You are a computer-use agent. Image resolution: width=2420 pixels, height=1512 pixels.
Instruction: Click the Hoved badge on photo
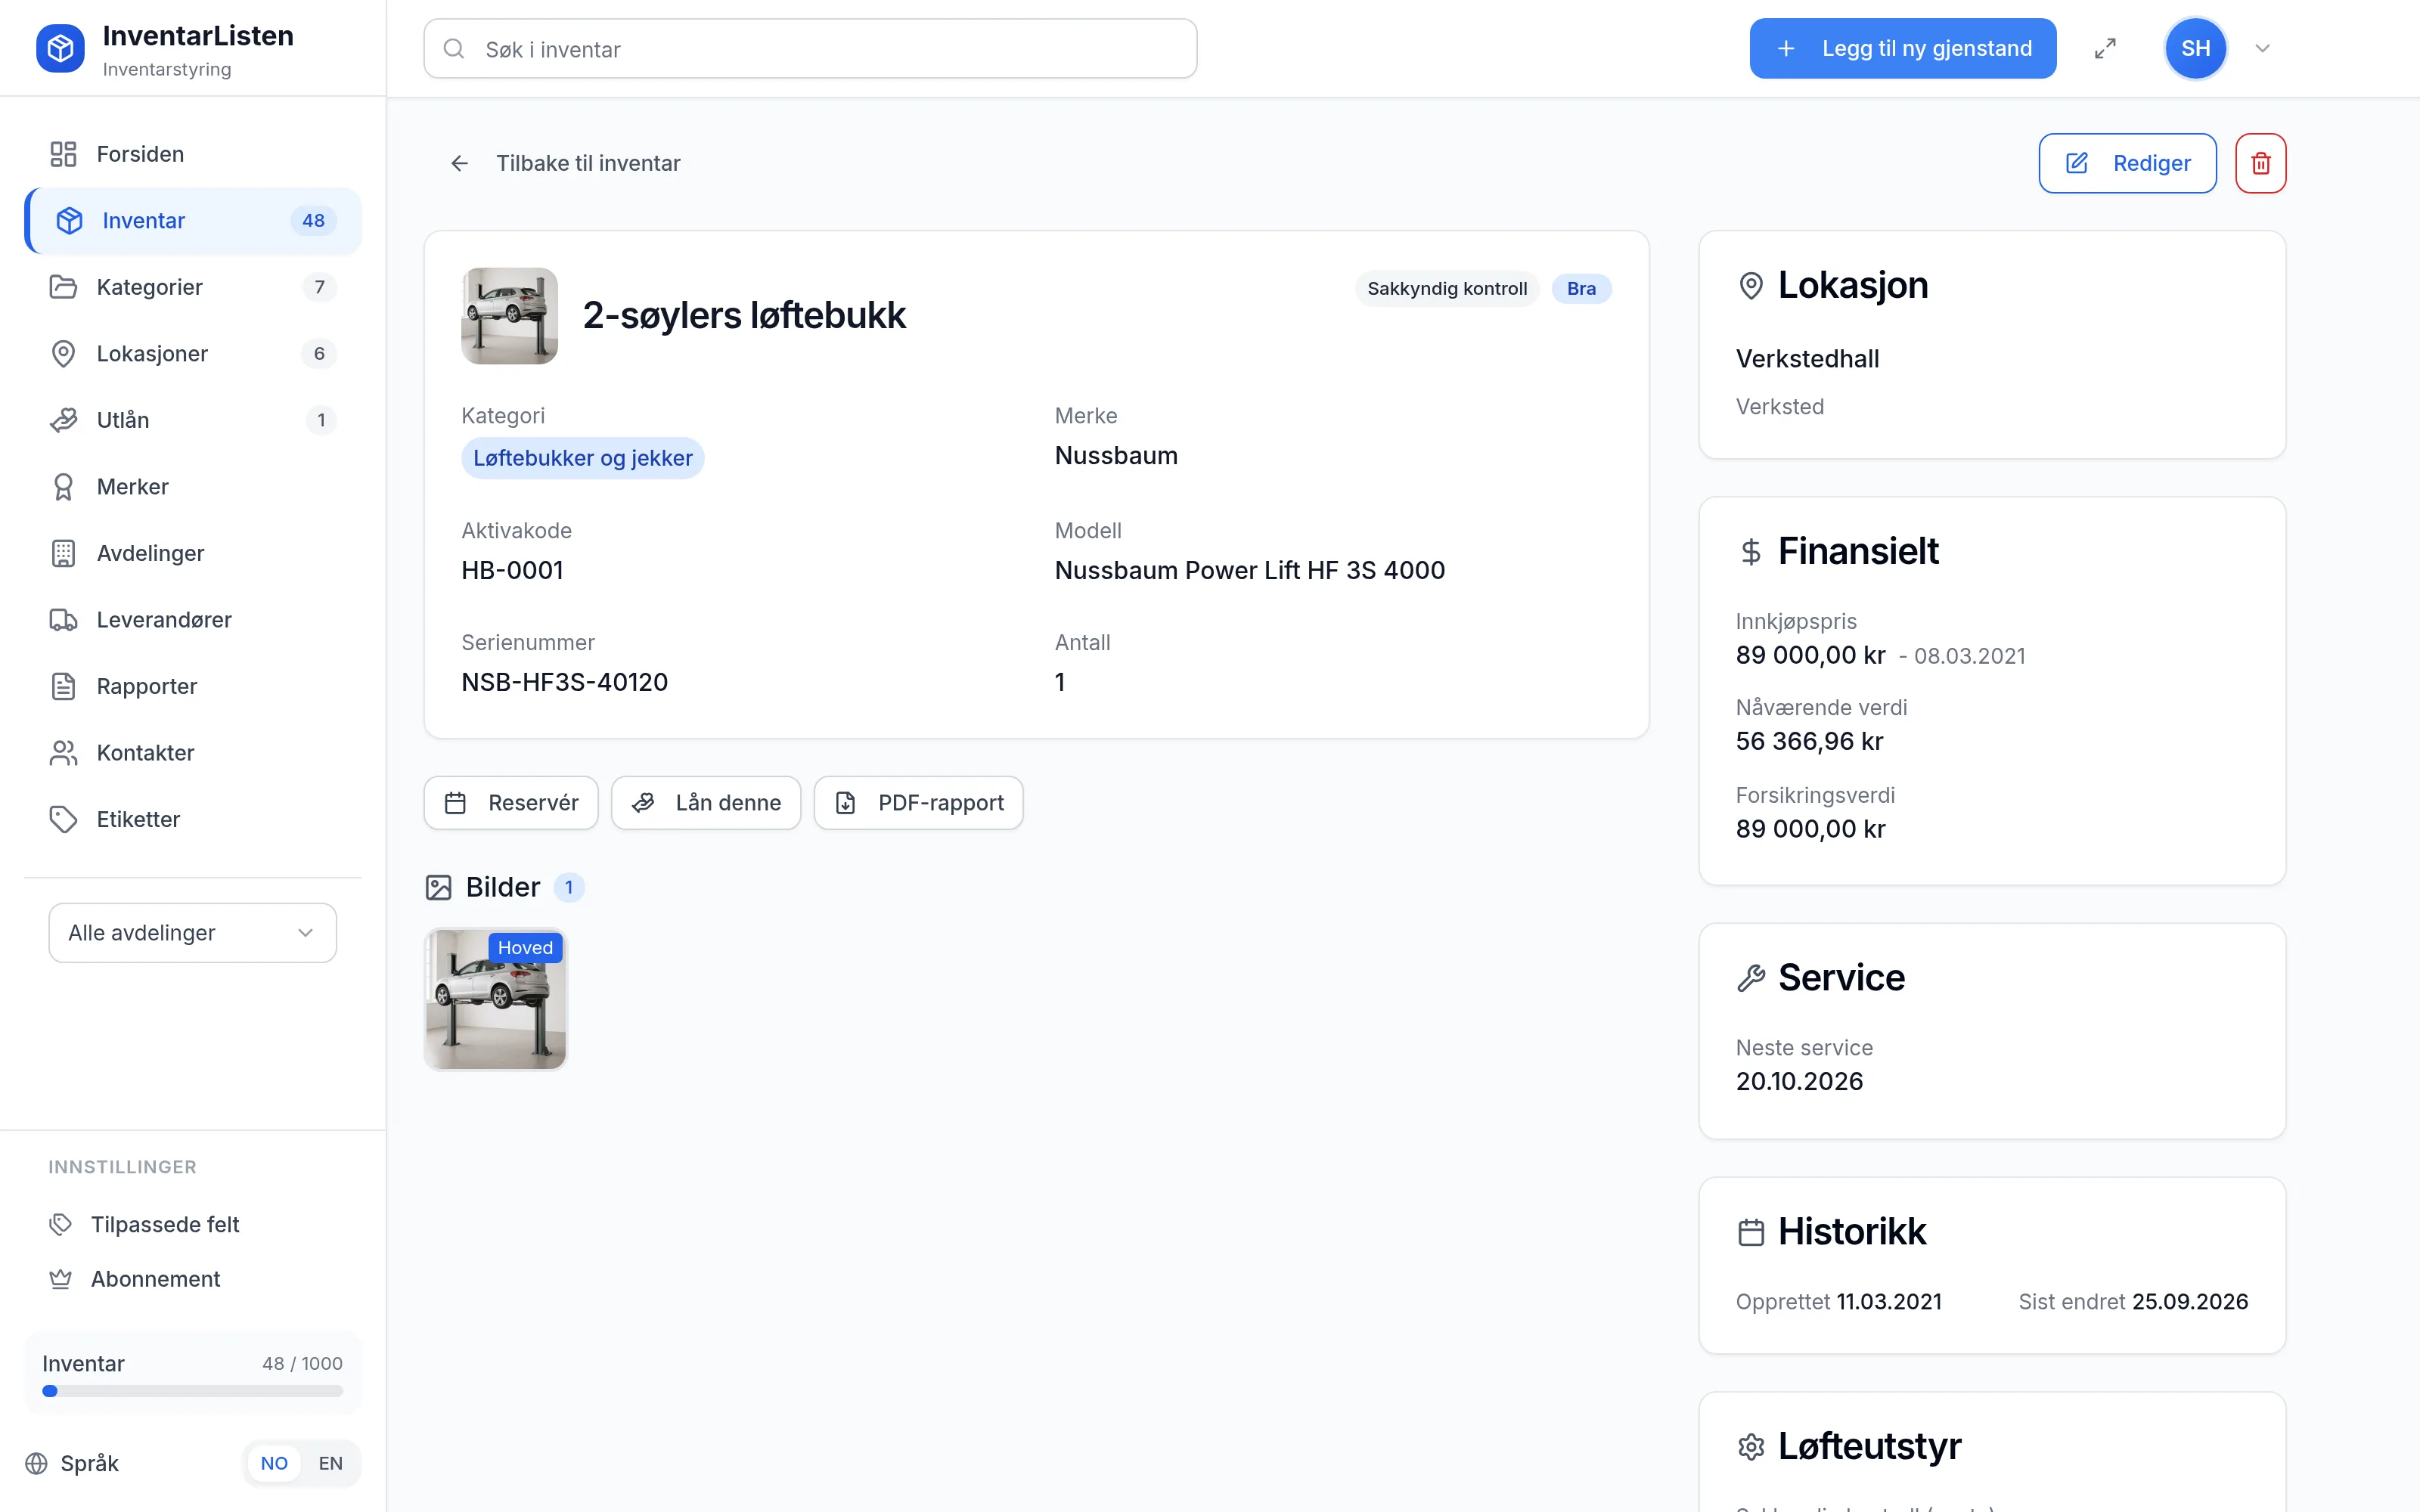[525, 947]
